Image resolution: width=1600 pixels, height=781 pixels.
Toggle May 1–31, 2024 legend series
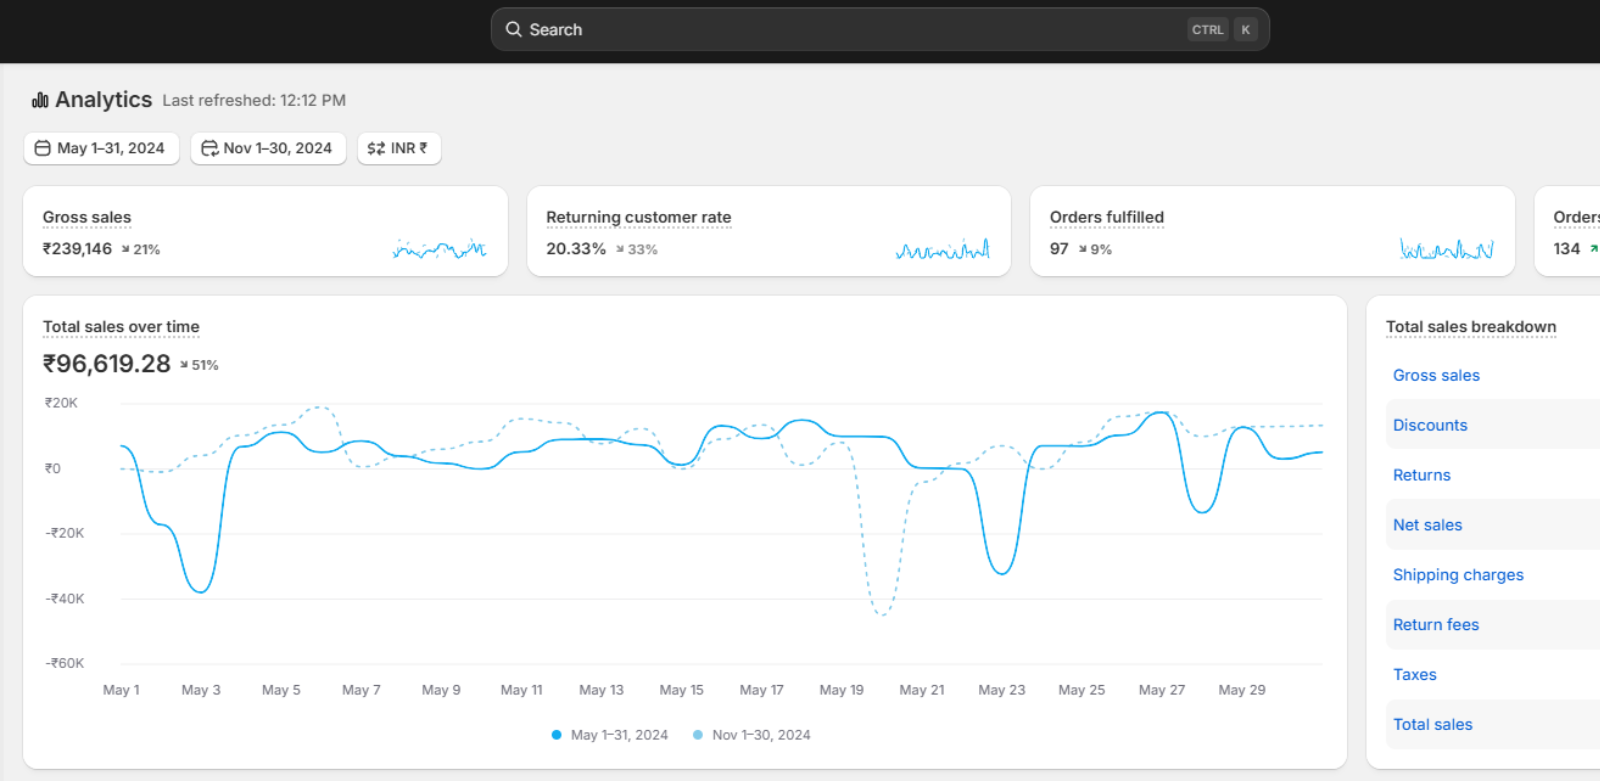(610, 735)
